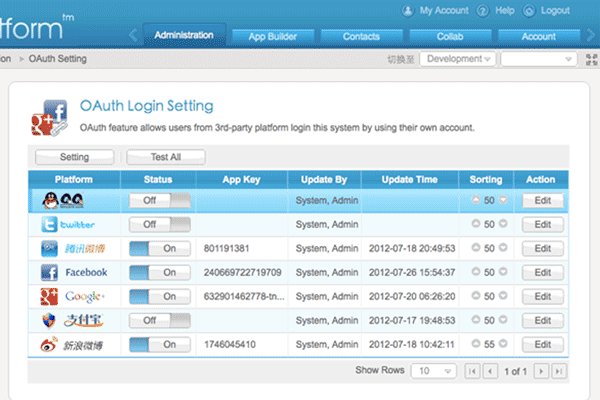
Task: Click the Facebook platform logo
Action: pos(74,273)
